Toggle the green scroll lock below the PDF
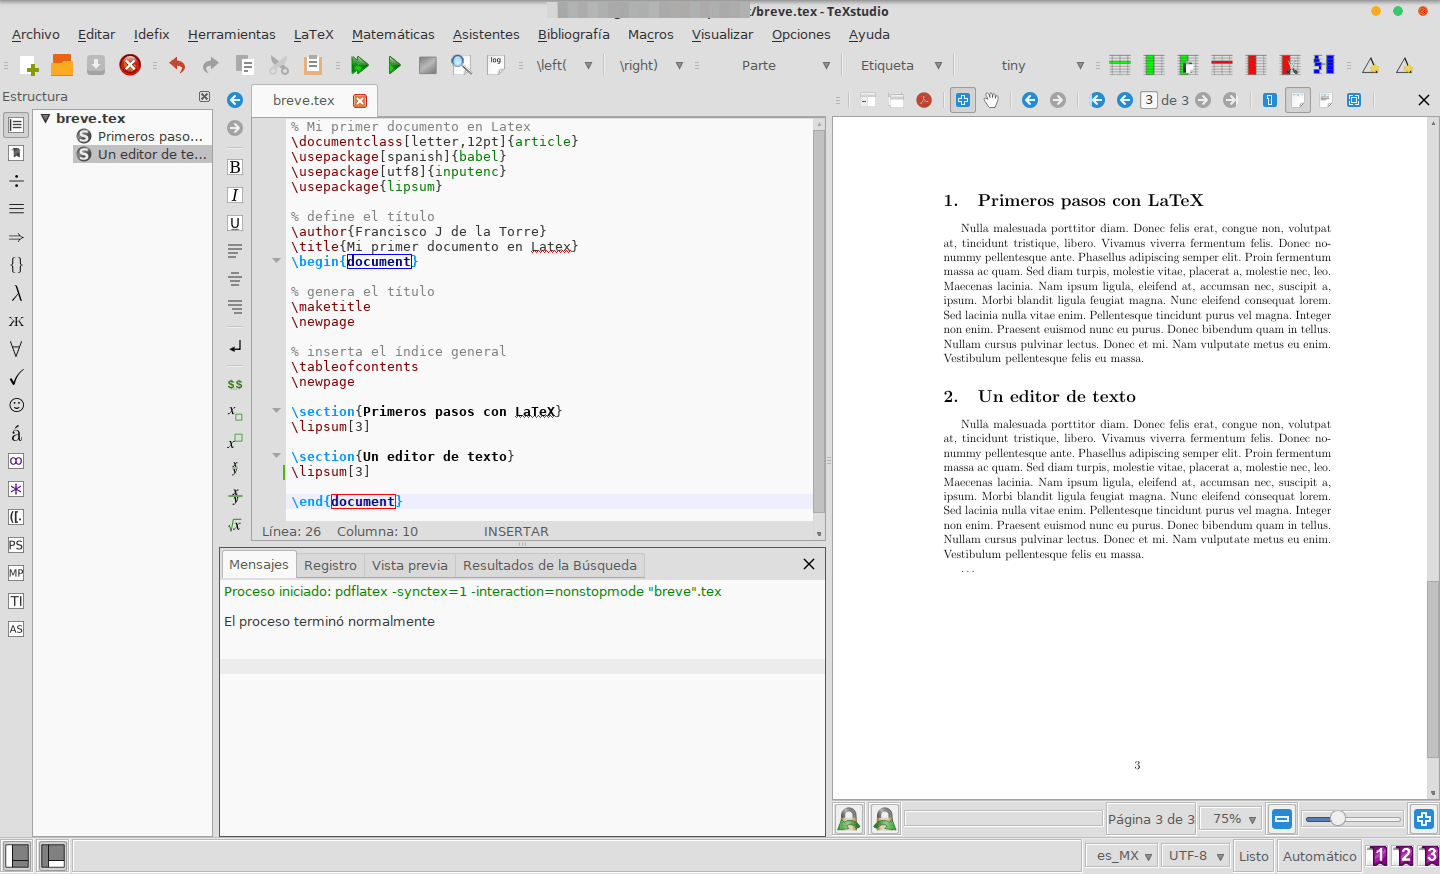This screenshot has height=874, width=1440. (x=848, y=818)
